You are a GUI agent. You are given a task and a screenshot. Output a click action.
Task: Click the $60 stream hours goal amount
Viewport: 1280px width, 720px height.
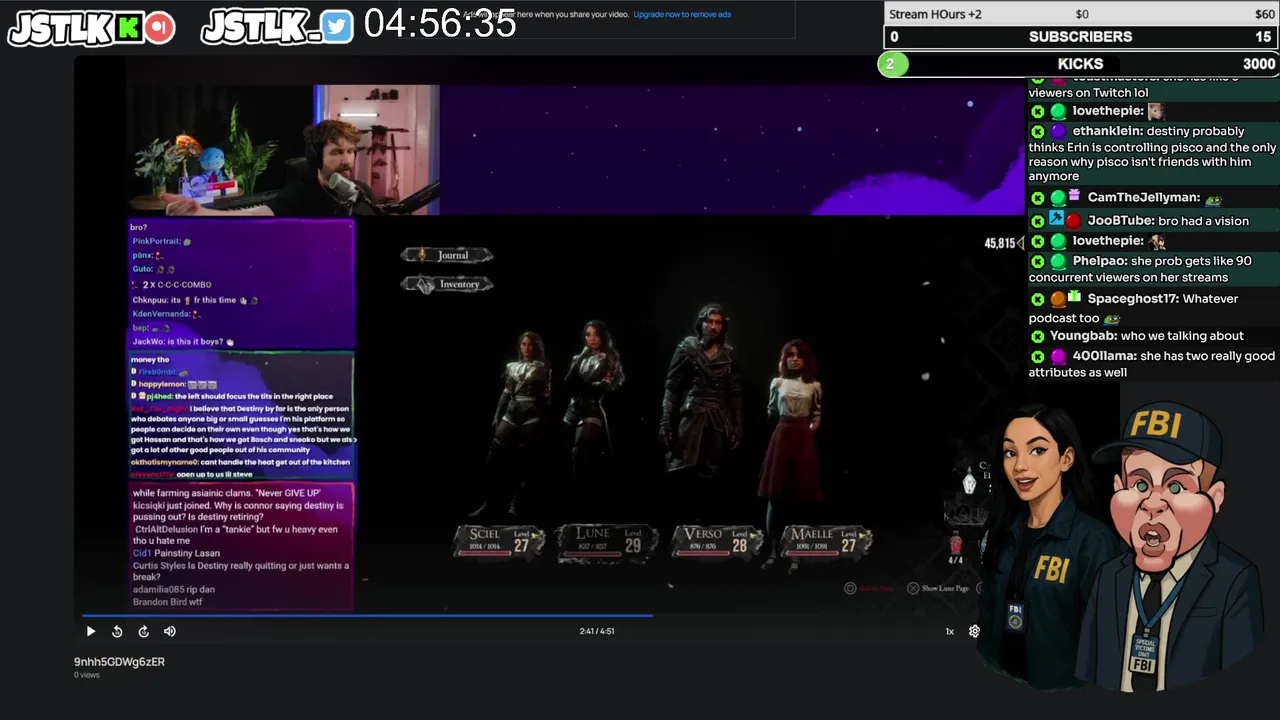1265,14
